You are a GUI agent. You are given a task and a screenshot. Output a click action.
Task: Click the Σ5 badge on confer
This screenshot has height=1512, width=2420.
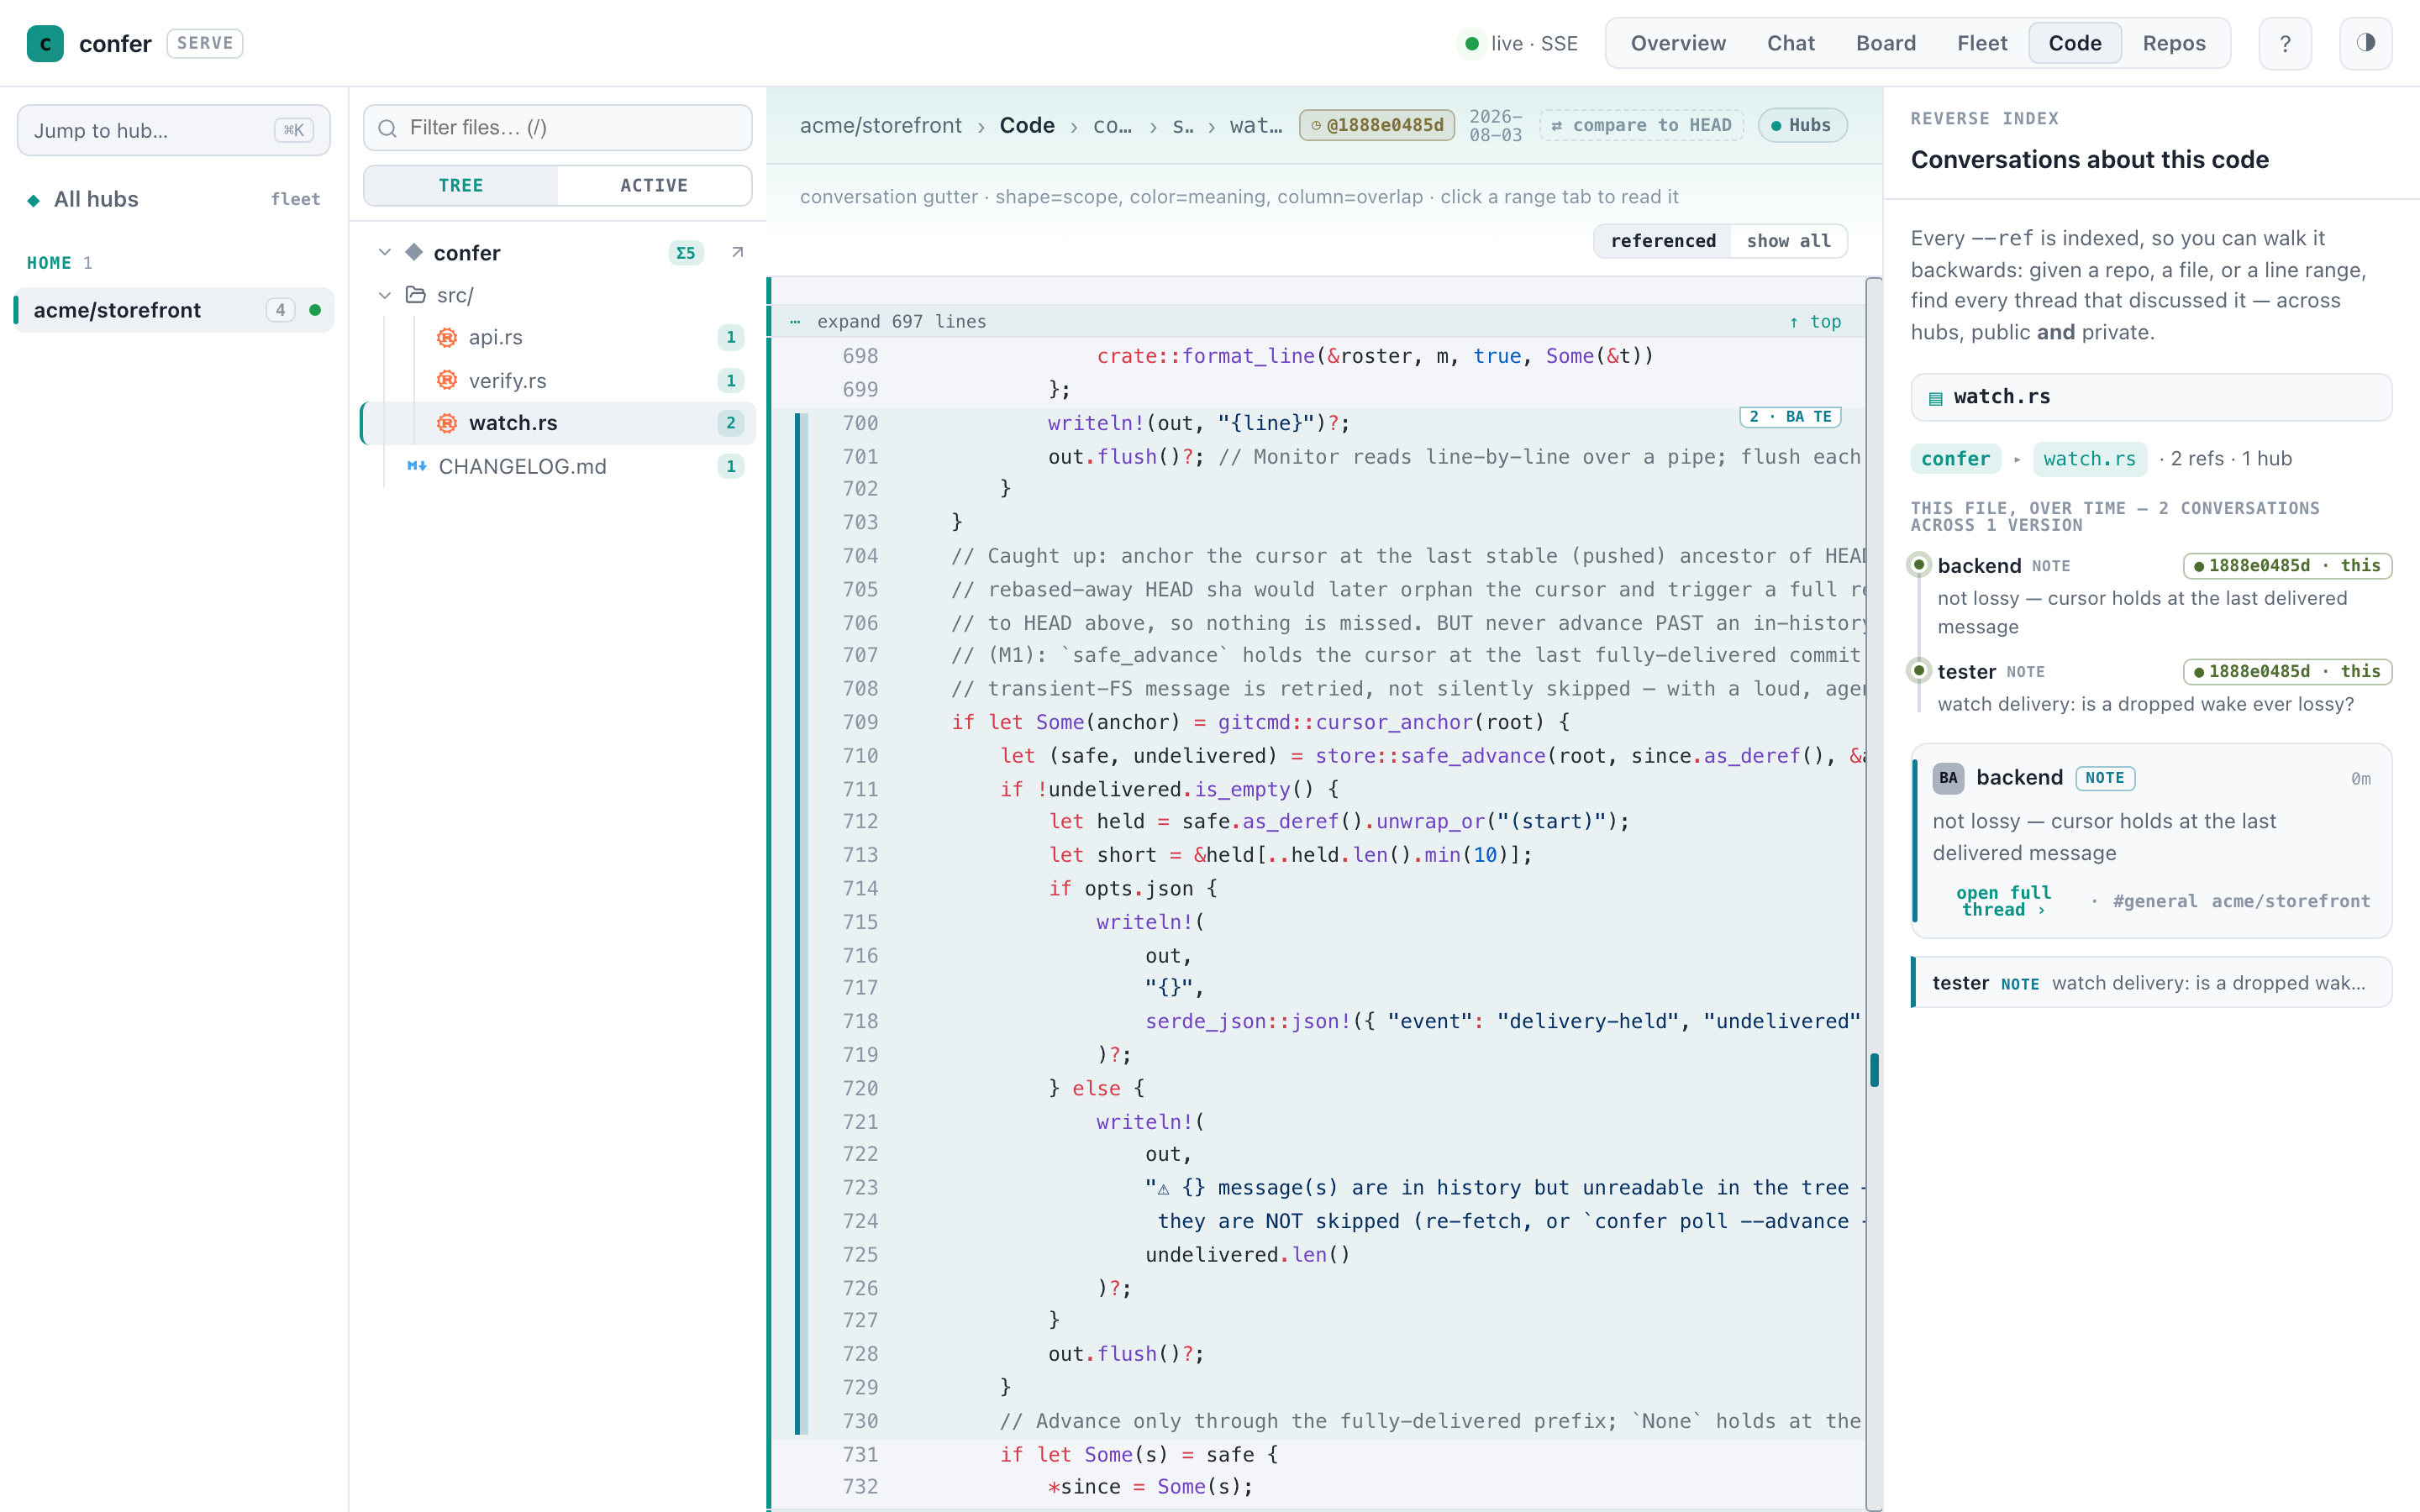(x=685, y=253)
